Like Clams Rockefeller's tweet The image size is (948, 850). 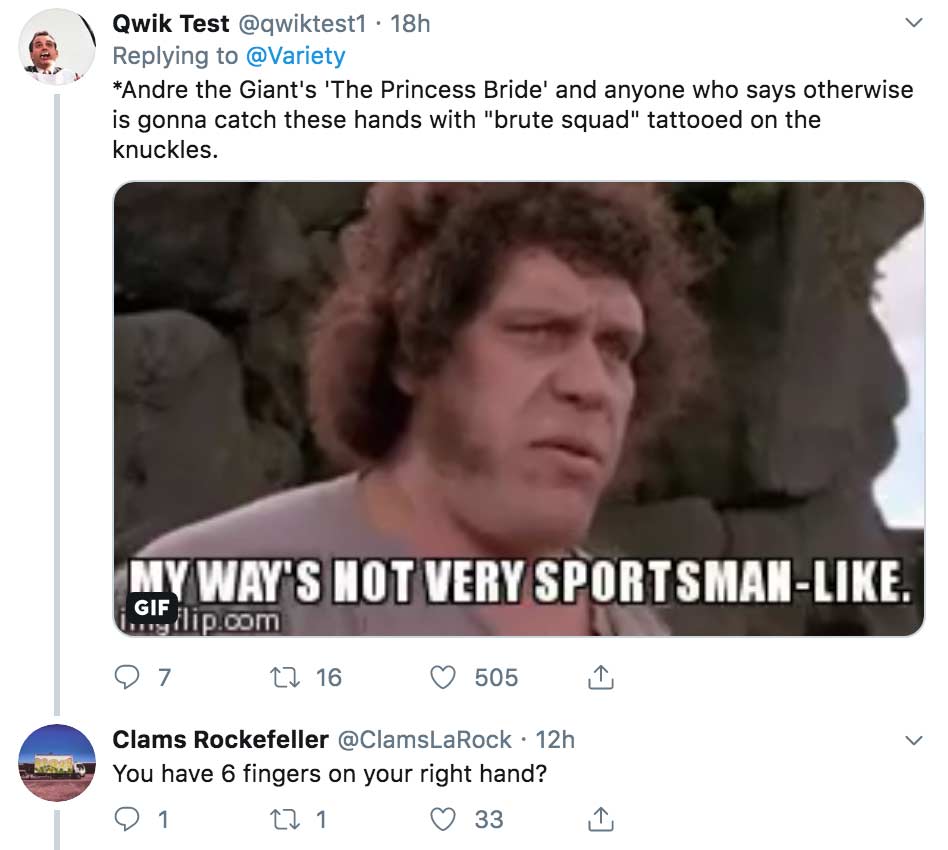[x=443, y=820]
